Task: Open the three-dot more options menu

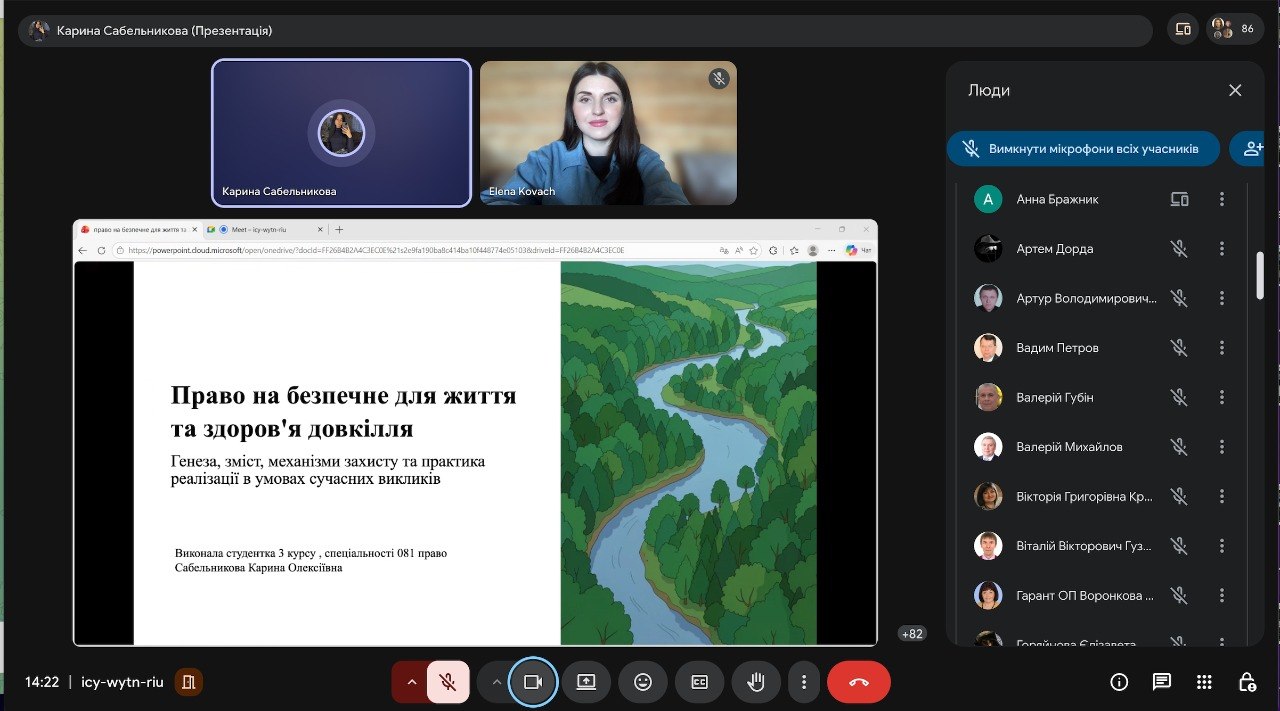Action: (x=803, y=682)
